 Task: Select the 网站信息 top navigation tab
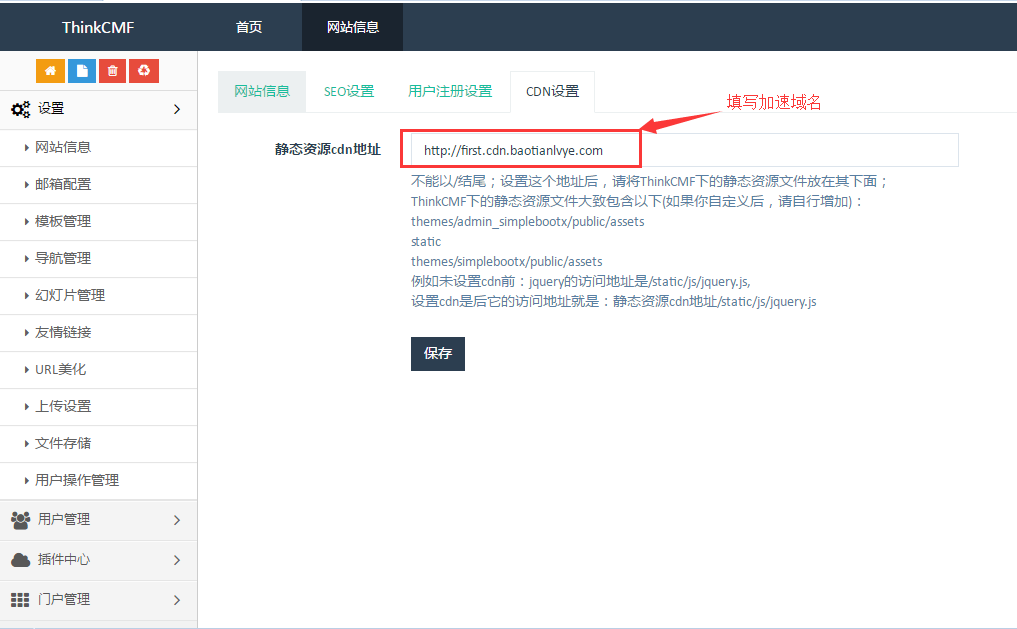click(352, 27)
